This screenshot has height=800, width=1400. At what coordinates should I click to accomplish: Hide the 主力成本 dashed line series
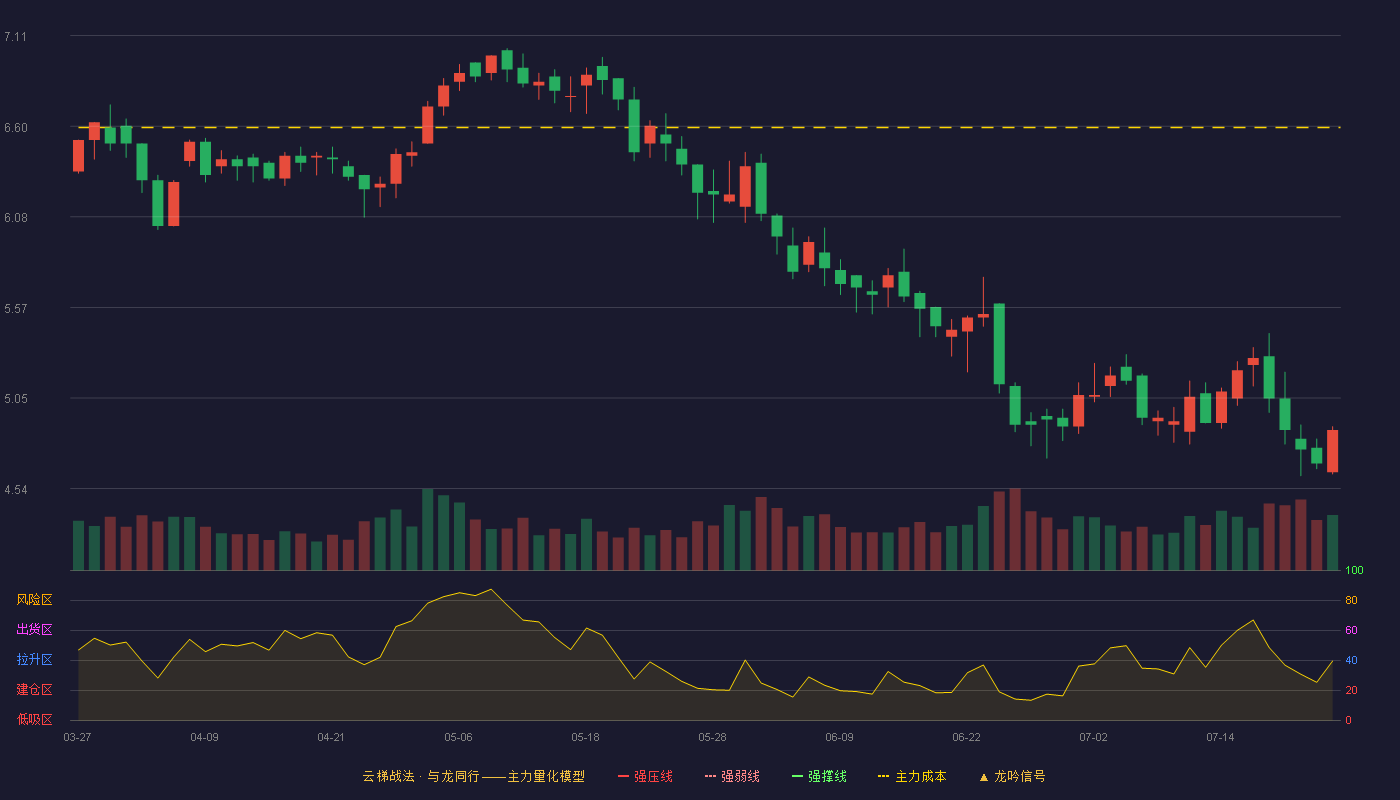tap(911, 776)
